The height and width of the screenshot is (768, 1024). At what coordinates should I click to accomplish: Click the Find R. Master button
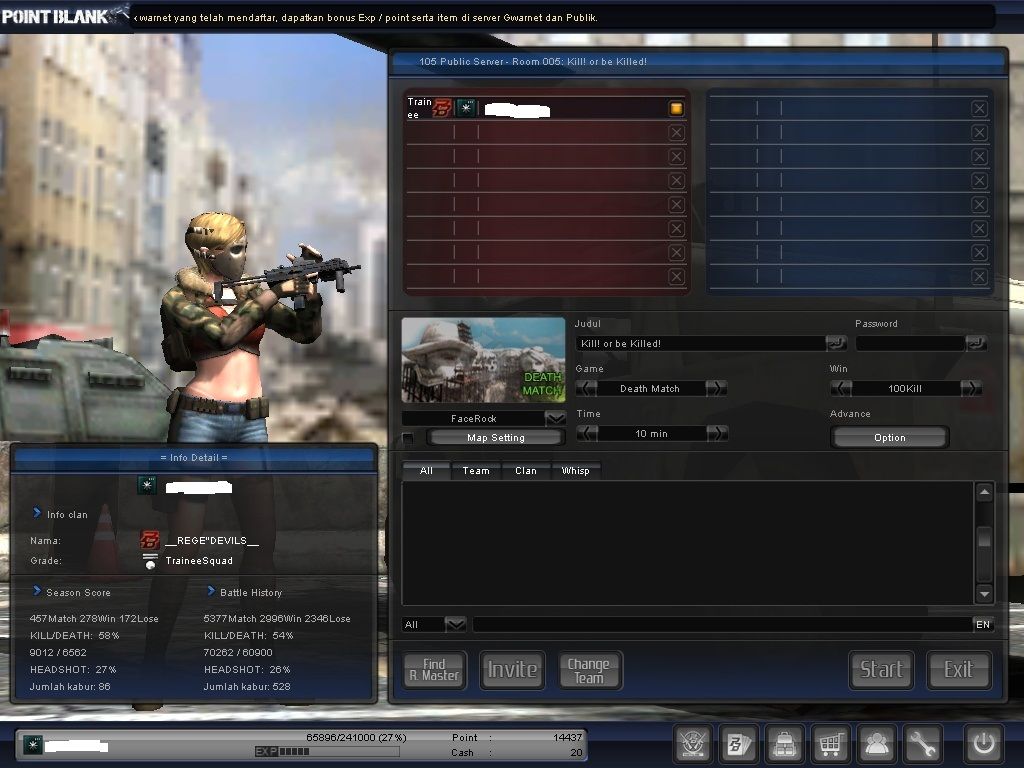click(x=434, y=670)
